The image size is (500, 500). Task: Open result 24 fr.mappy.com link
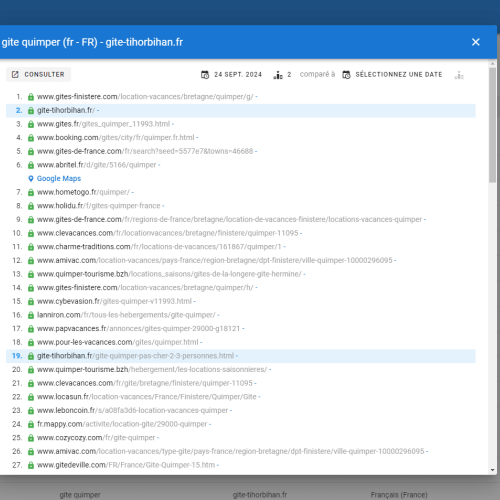122,425
